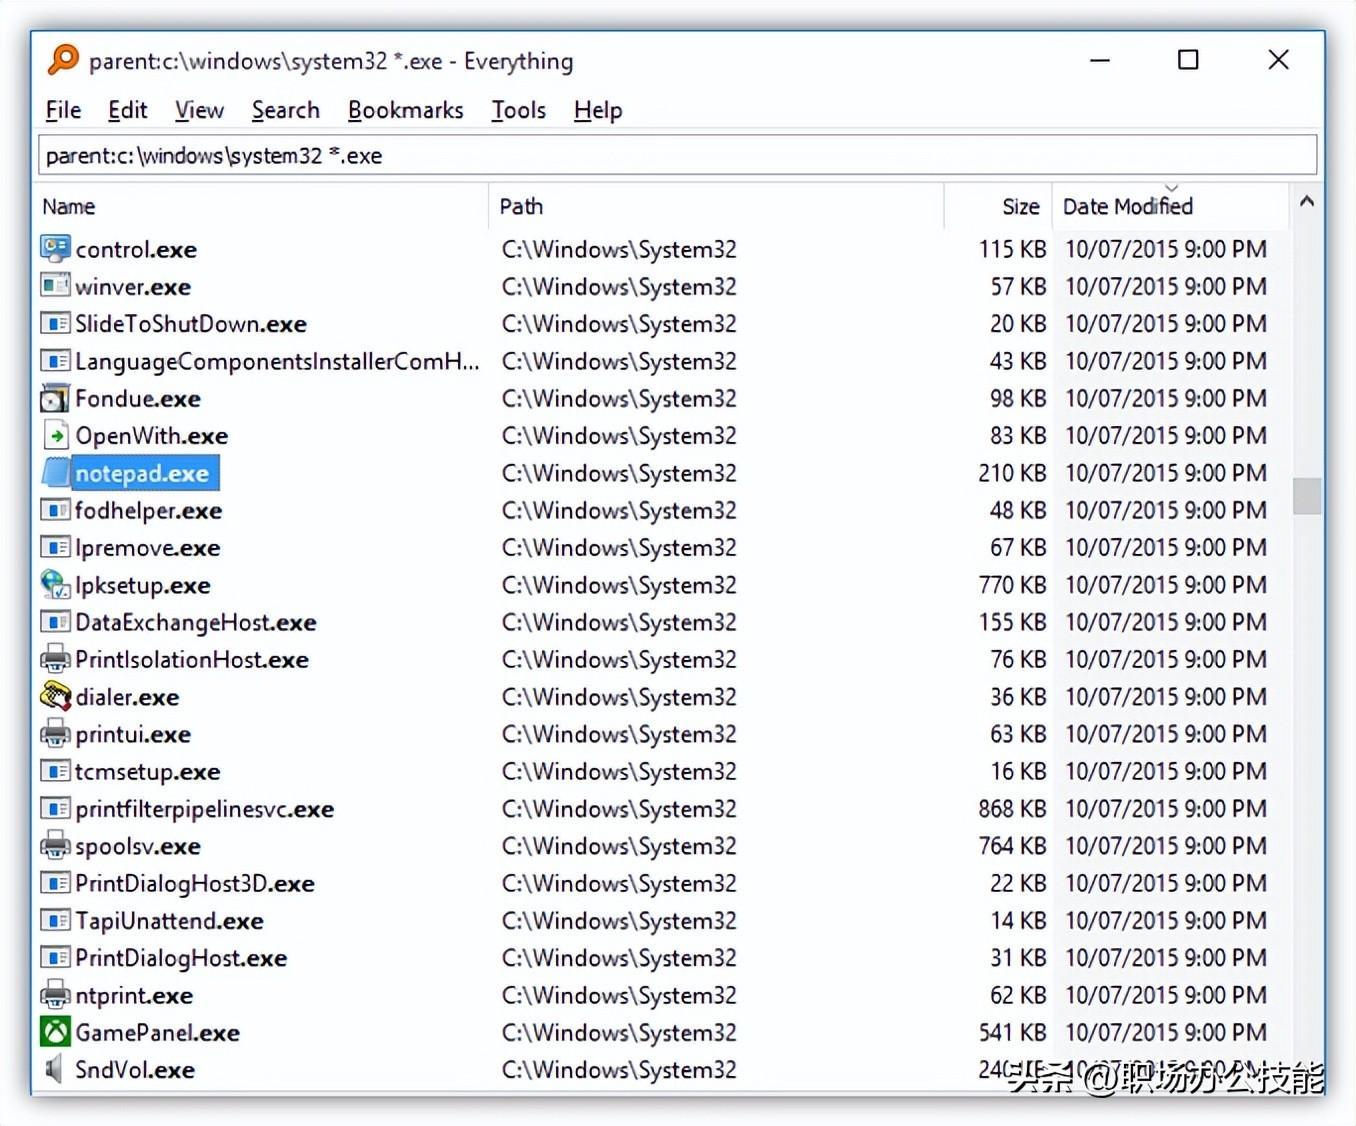This screenshot has height=1126, width=1356.
Task: Click the Fondue.exe file icon
Action: click(x=55, y=398)
